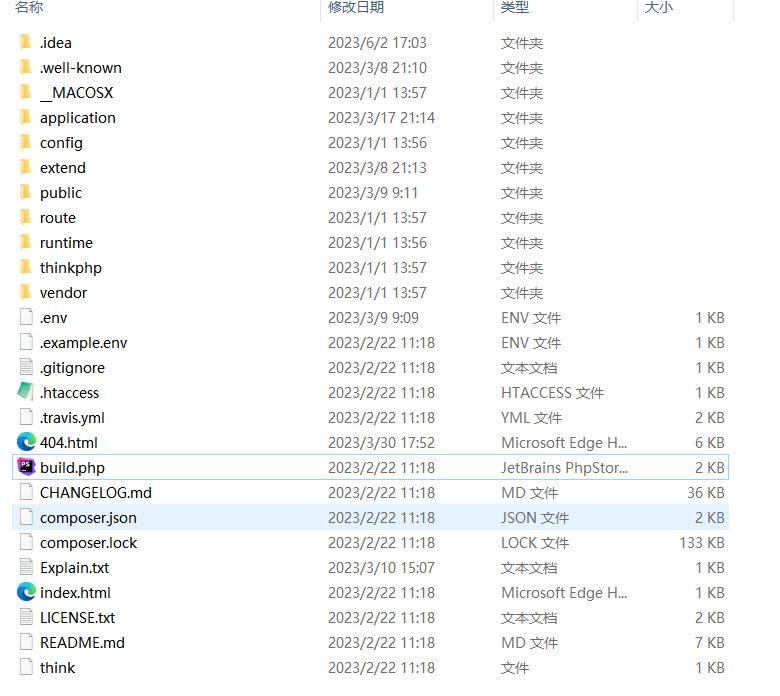
Task: Select the index.html file name
Action: click(75, 593)
